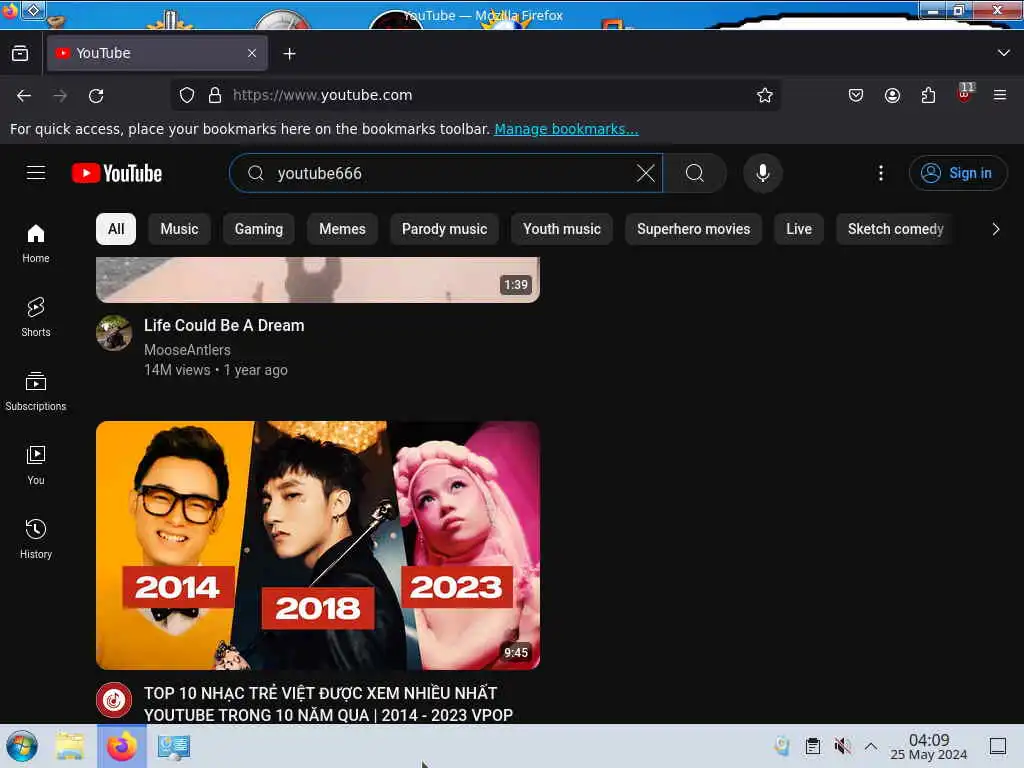Open Subscriptions in sidebar

click(36, 391)
